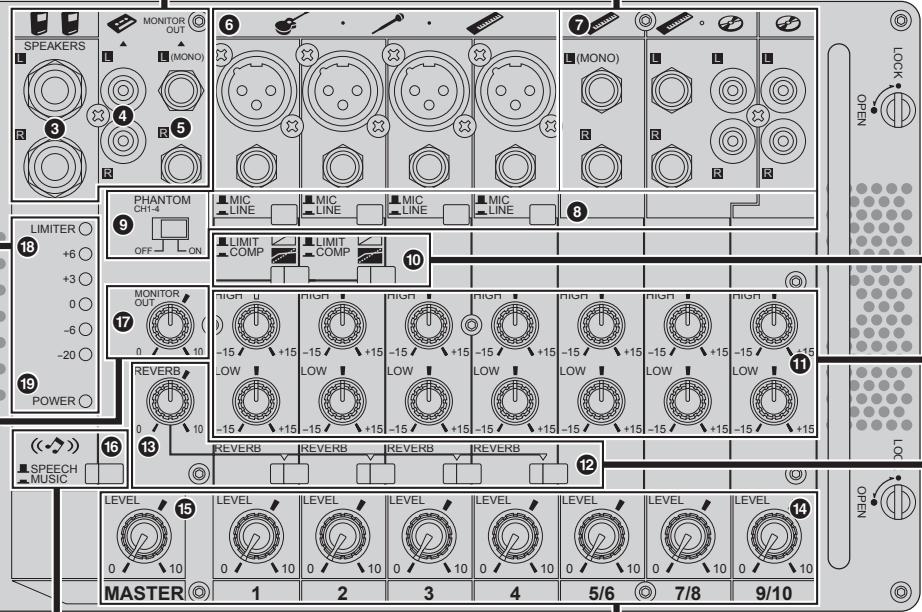Click the channel 4 XLR input connector
The width and height of the screenshot is (922, 612).
[x=516, y=91]
